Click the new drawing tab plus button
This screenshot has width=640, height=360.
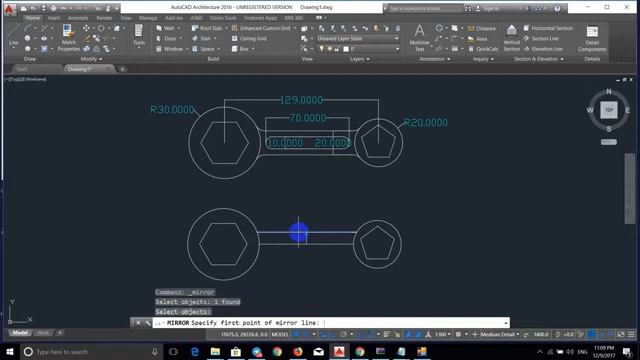point(122,69)
